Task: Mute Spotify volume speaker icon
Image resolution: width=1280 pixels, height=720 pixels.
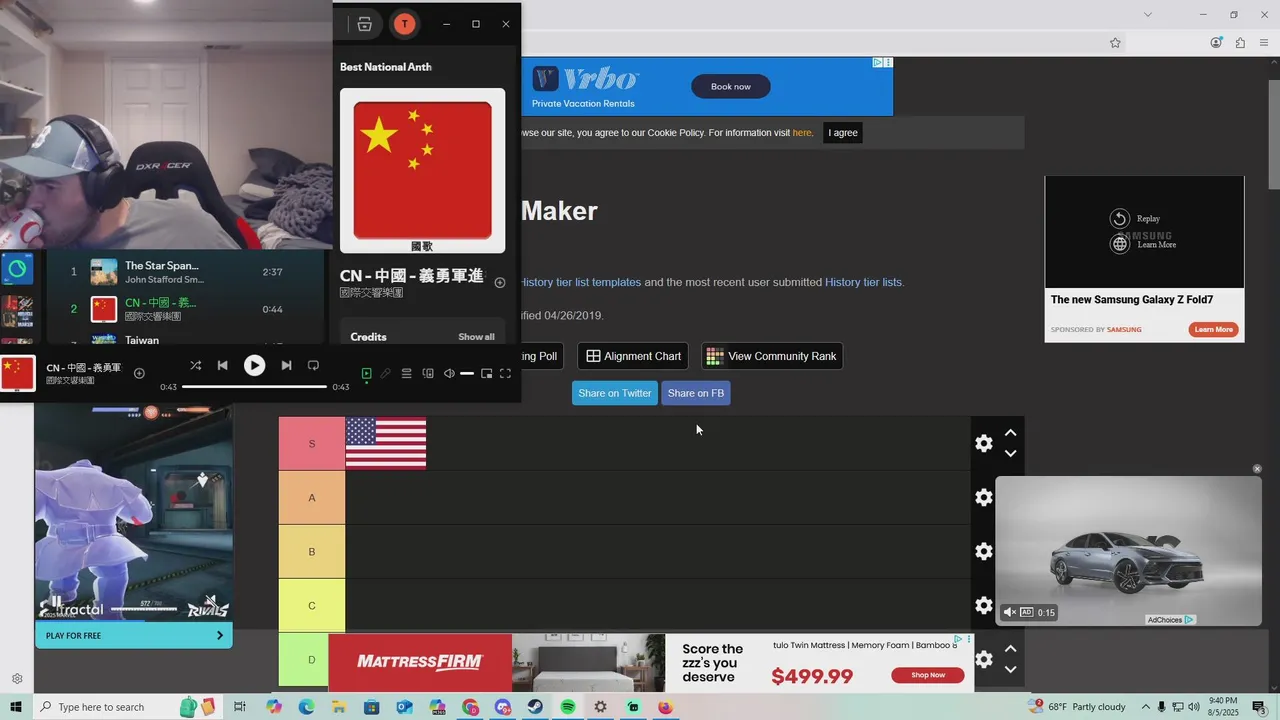Action: pos(449,373)
